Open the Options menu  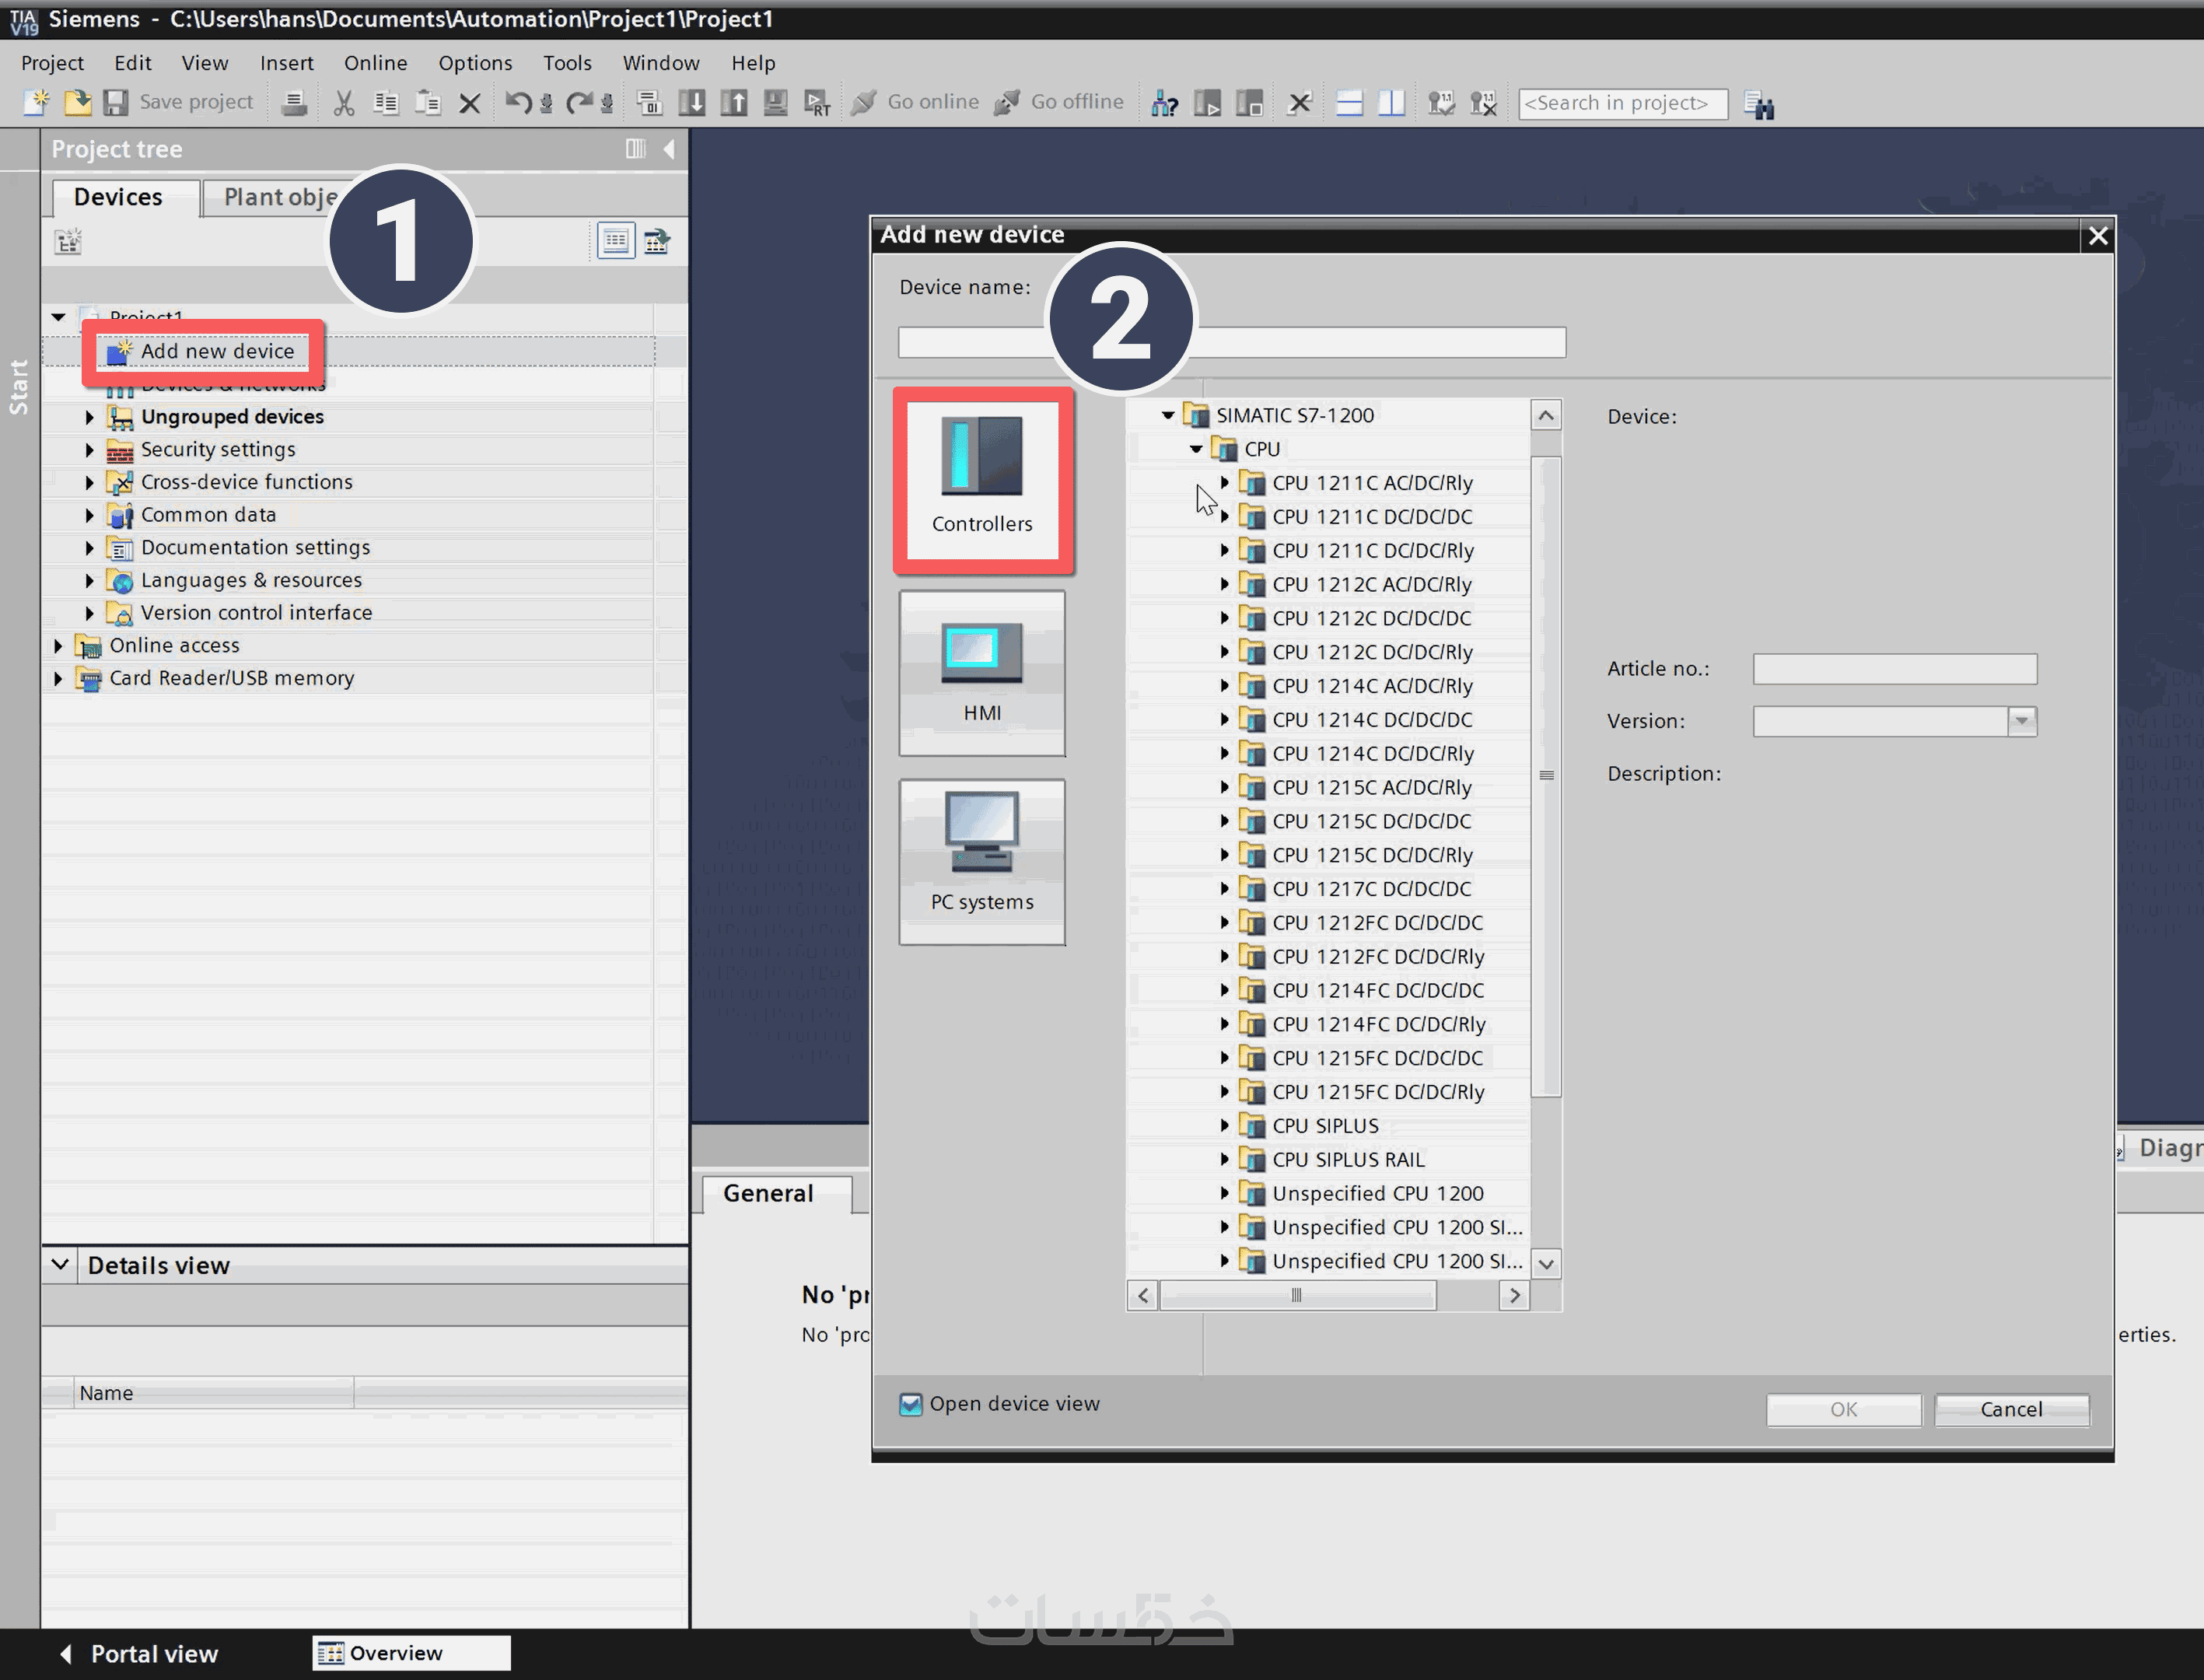coord(475,63)
